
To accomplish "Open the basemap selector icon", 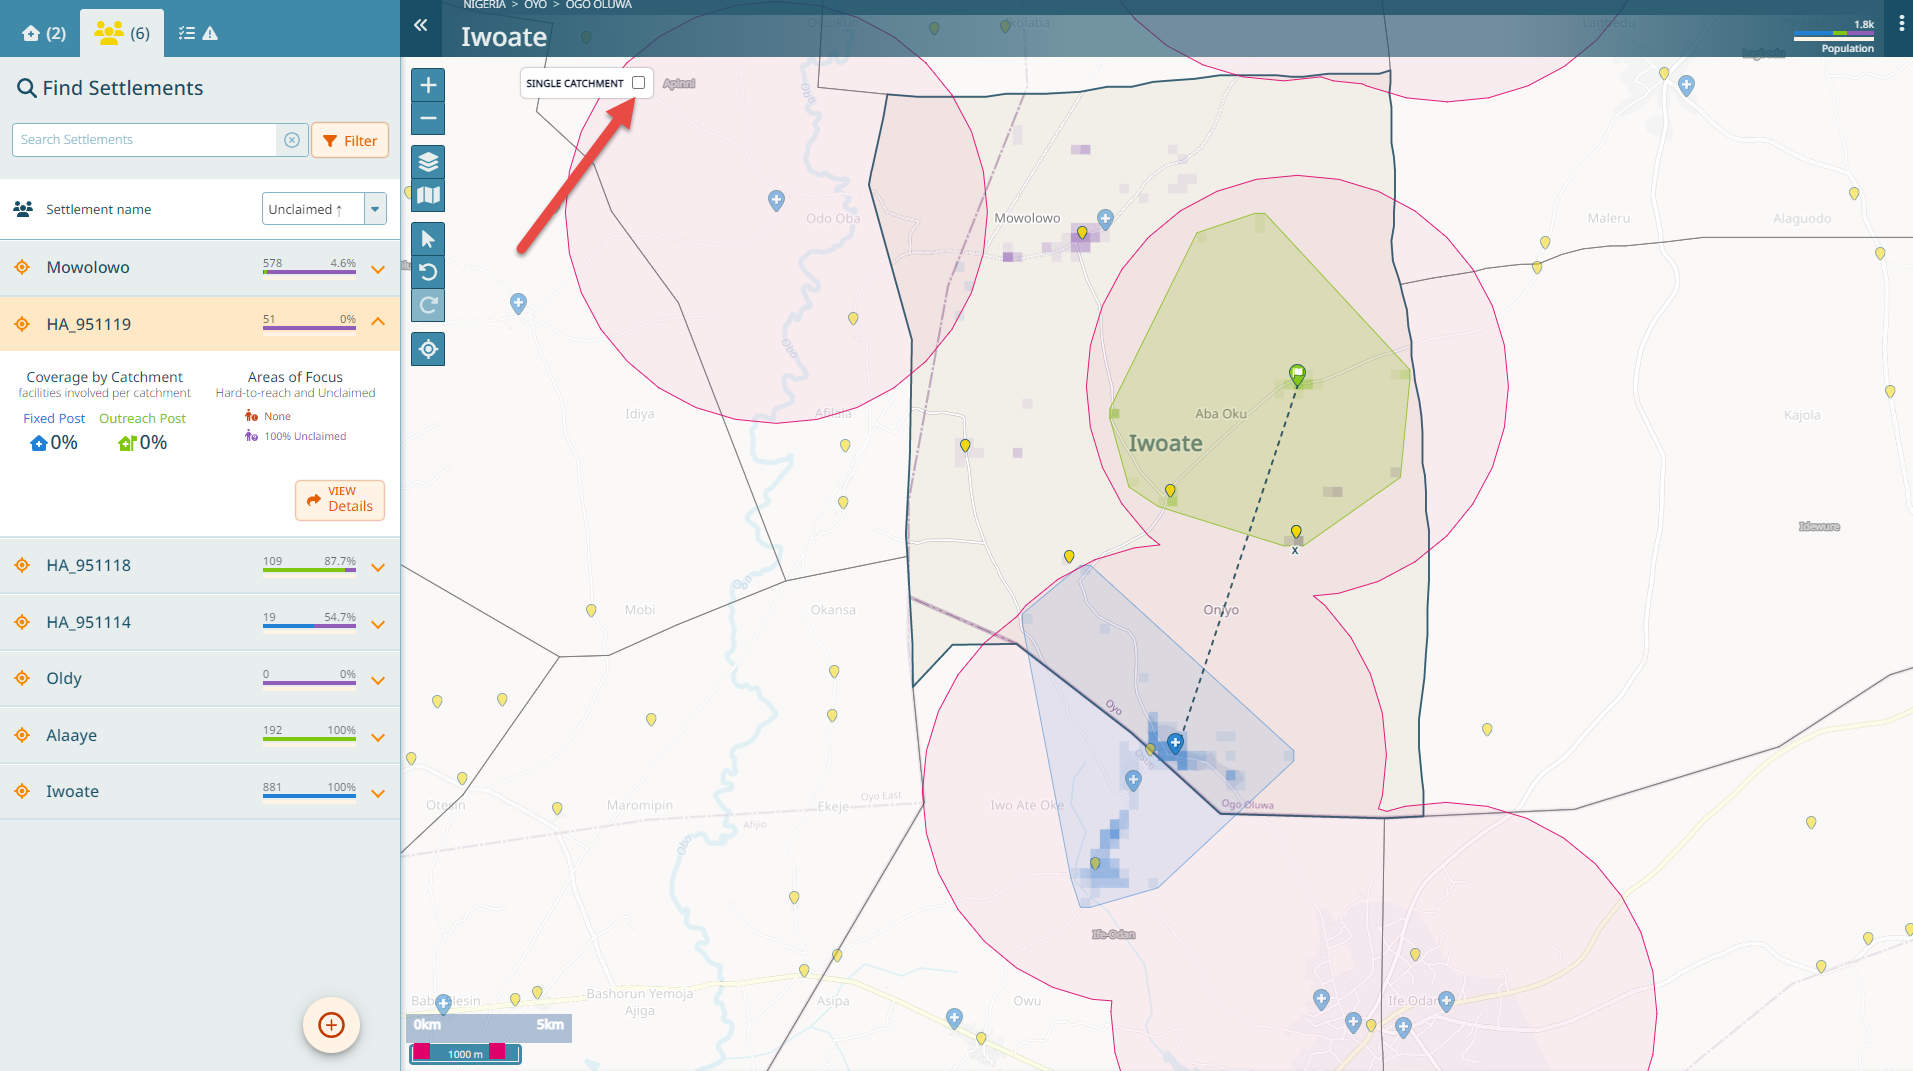I will coord(428,195).
